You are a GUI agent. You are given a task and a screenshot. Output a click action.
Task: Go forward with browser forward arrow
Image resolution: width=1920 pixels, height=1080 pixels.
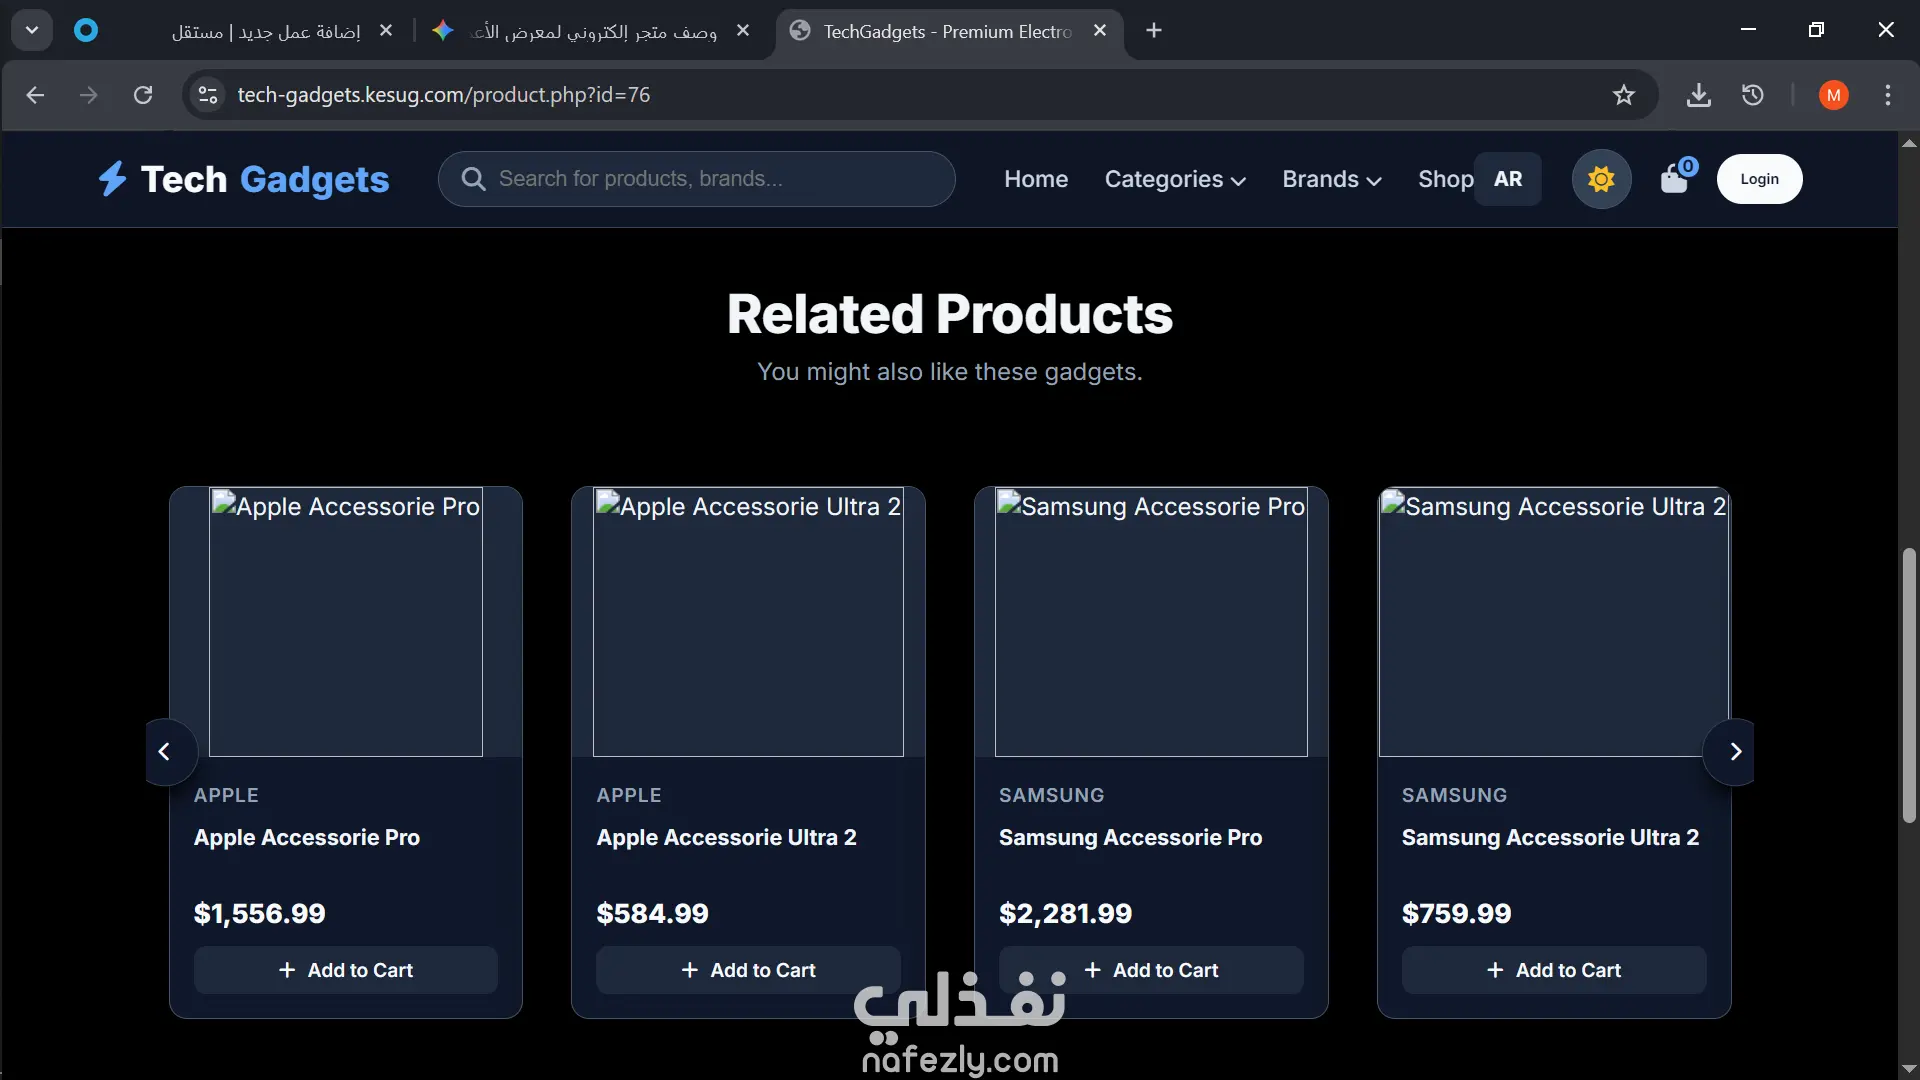click(89, 95)
